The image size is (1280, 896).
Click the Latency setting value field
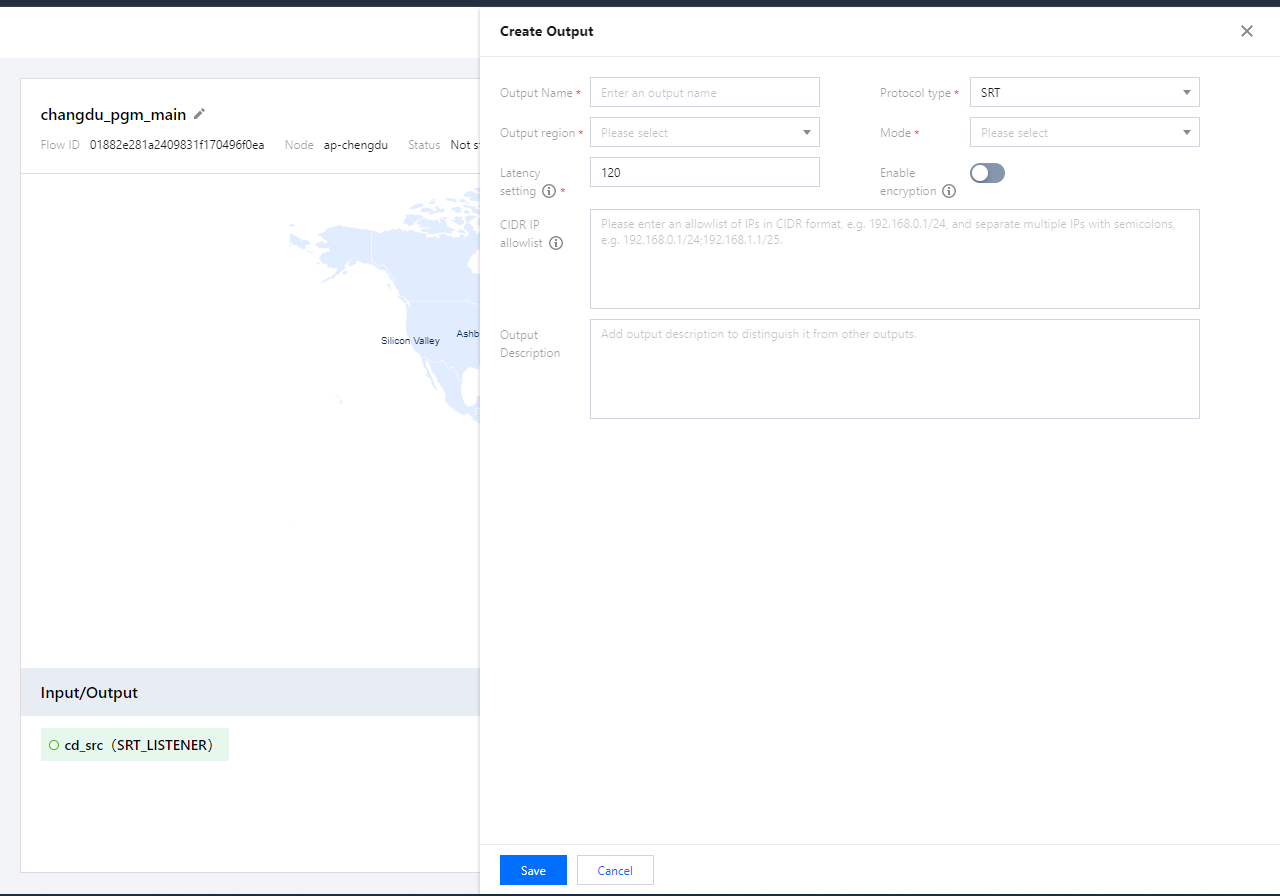point(705,172)
